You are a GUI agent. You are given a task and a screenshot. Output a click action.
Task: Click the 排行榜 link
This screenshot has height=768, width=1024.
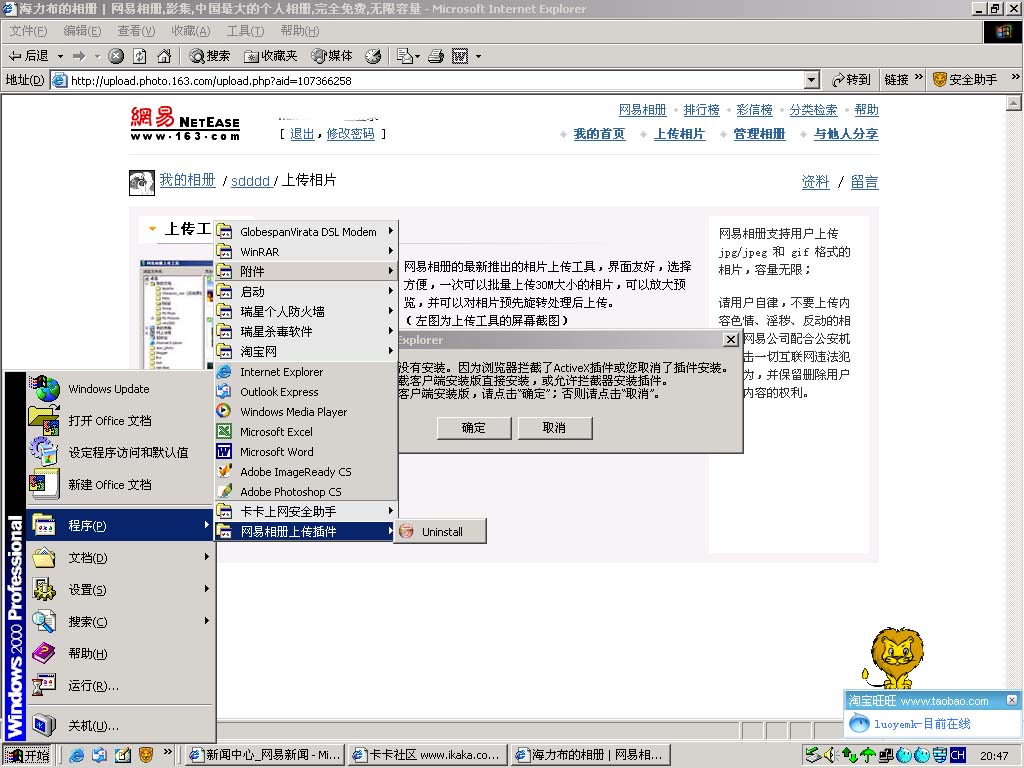tap(701, 110)
